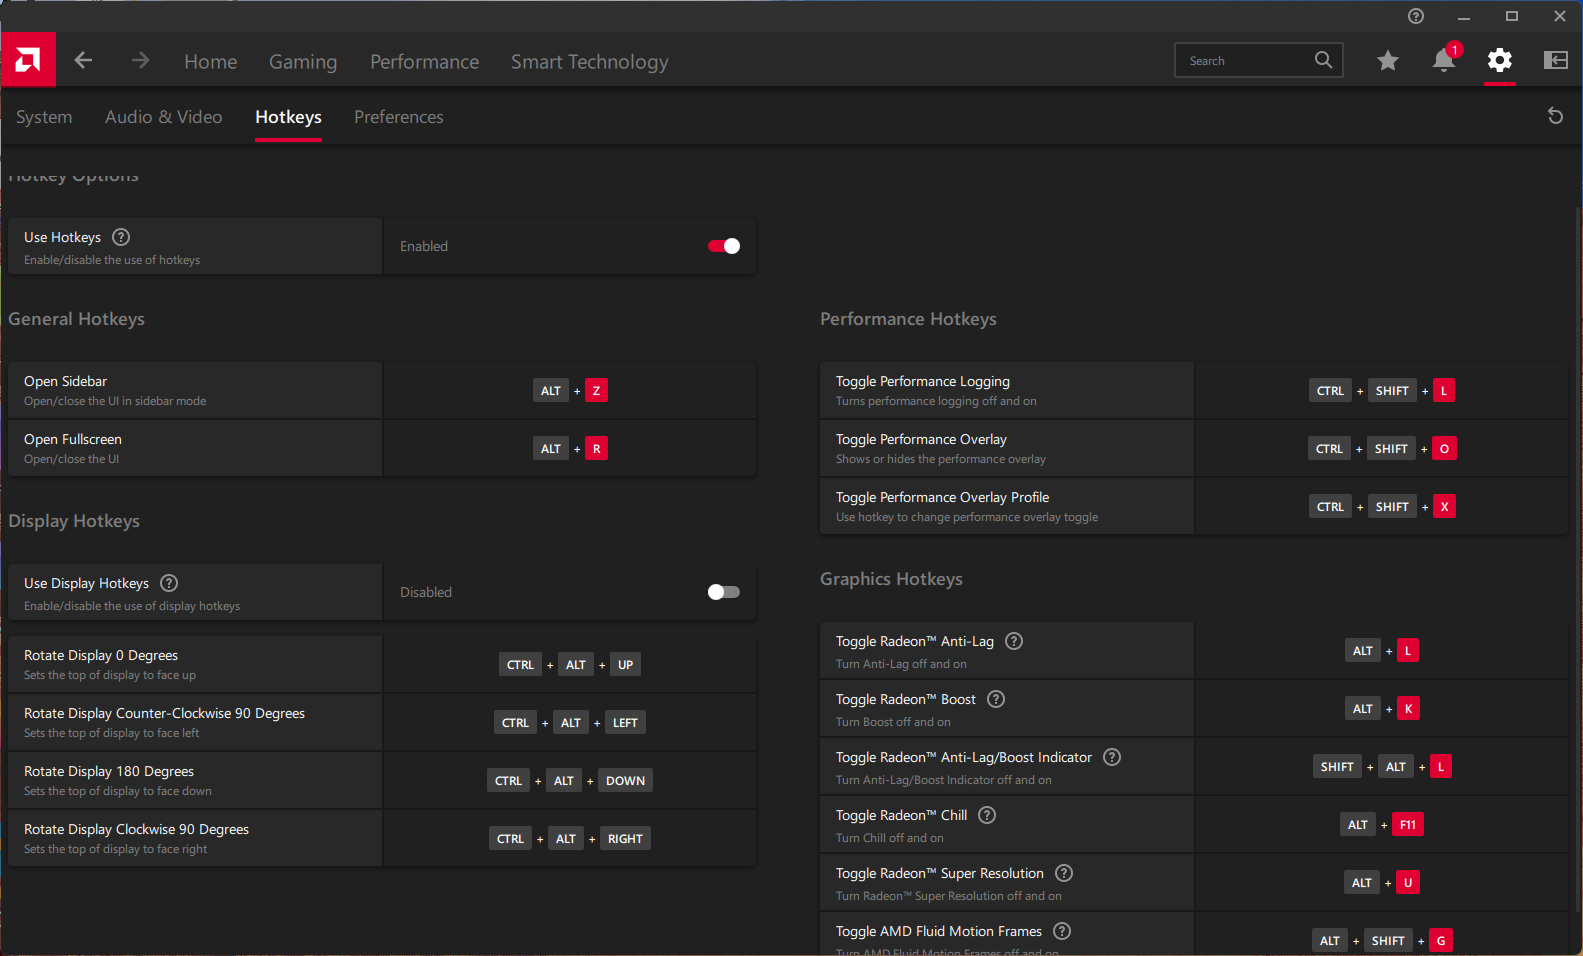Show help for Toggle Radeon Chill
Screen dimensions: 1583x956
987,815
